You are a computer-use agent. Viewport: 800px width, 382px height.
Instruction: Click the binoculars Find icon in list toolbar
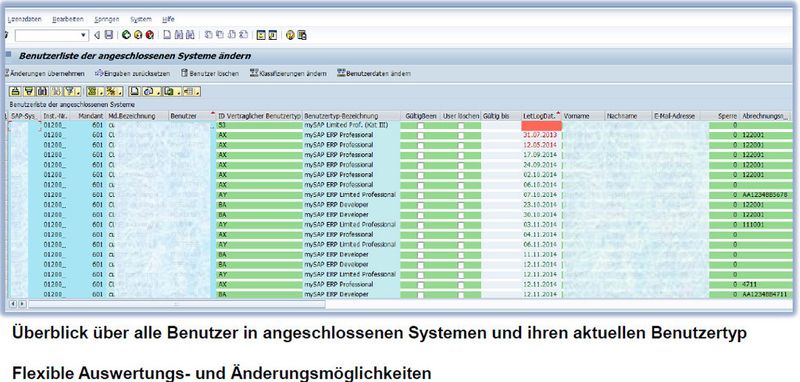[x=42, y=91]
